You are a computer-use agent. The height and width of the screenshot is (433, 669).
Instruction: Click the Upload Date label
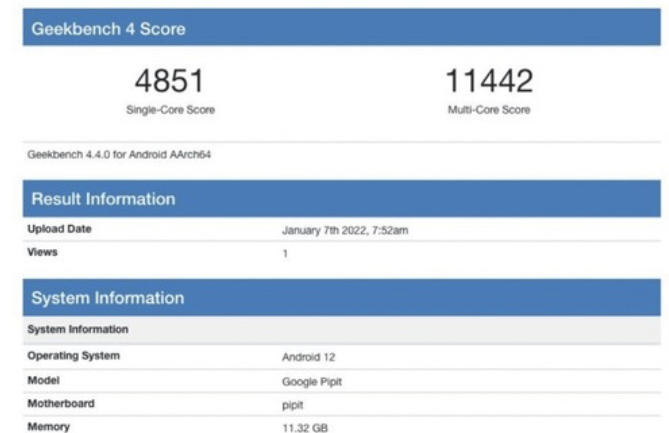[59, 229]
